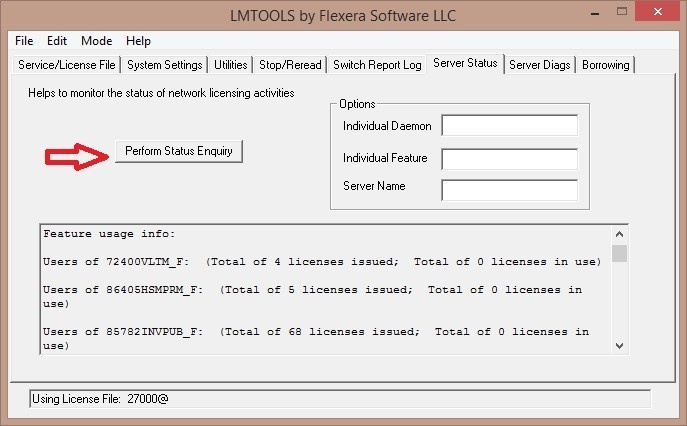Open the Utilities tab
This screenshot has width=687, height=426.
(x=230, y=65)
